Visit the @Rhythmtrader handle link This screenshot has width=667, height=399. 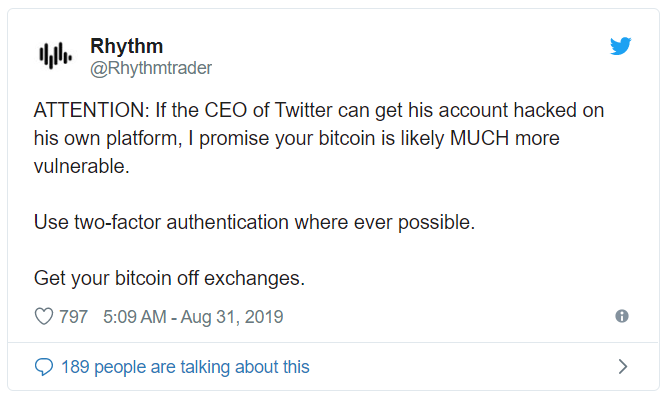click(x=151, y=68)
